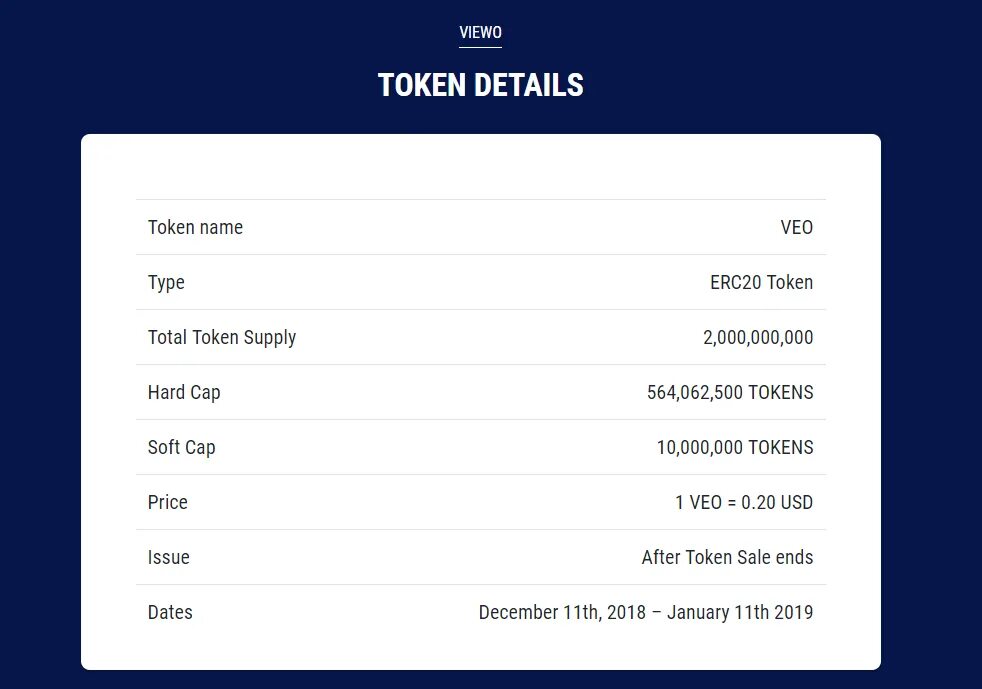Click the 10,000,000 TOKENS value
The width and height of the screenshot is (982, 689).
point(735,448)
